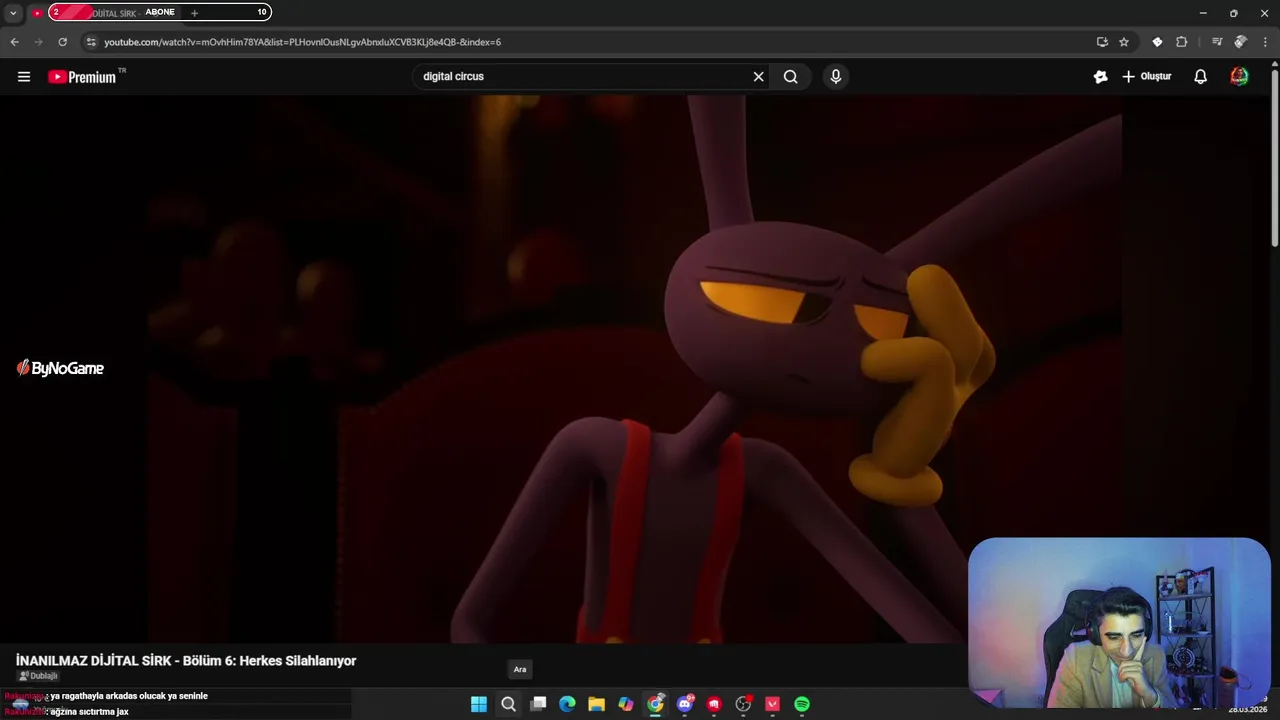Viewport: 1280px width, 720px height.
Task: Click the Oluştur create button
Action: (1146, 76)
